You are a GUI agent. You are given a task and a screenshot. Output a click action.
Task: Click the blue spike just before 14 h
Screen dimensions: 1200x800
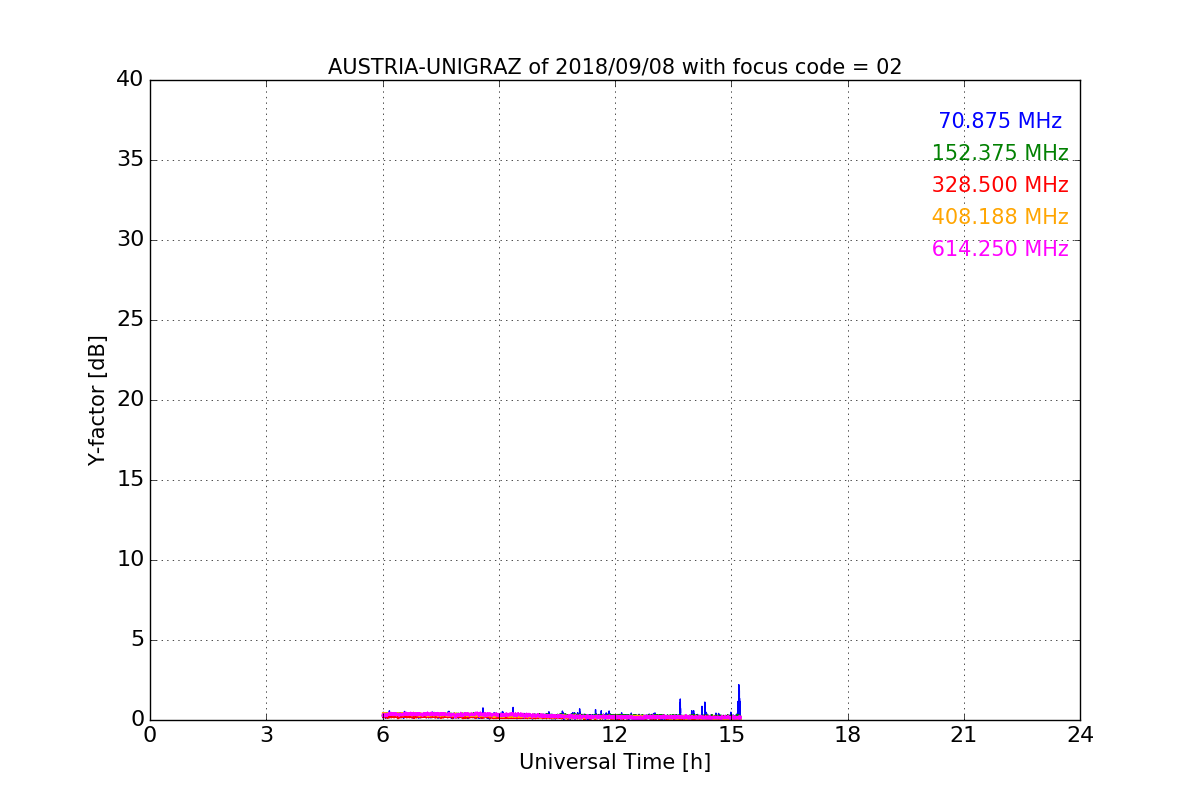coord(680,707)
